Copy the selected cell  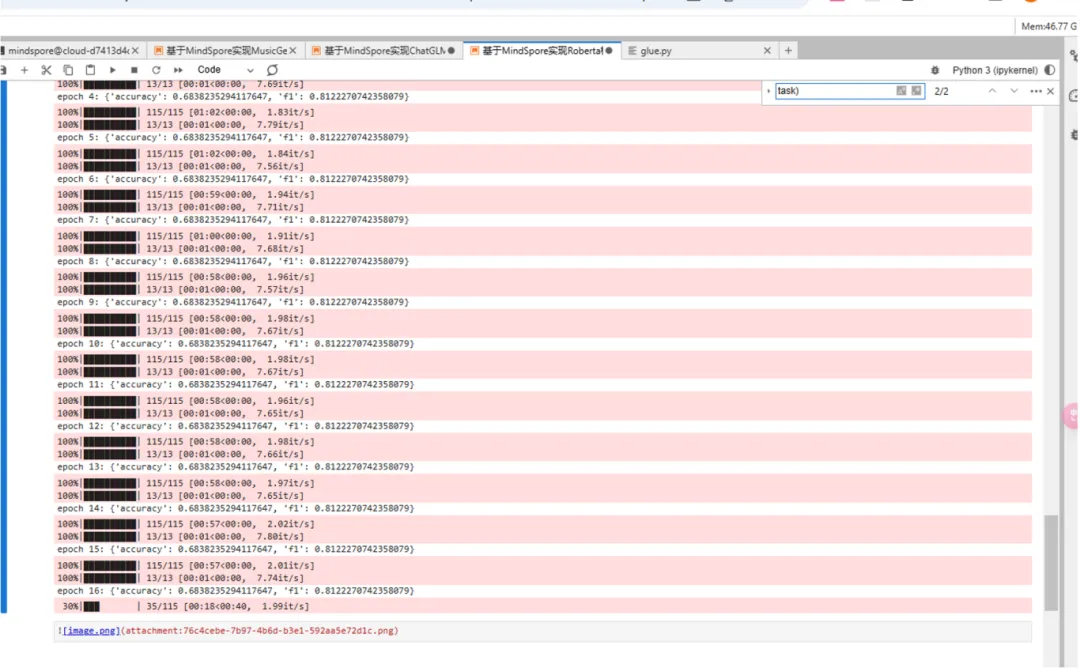[x=68, y=70]
